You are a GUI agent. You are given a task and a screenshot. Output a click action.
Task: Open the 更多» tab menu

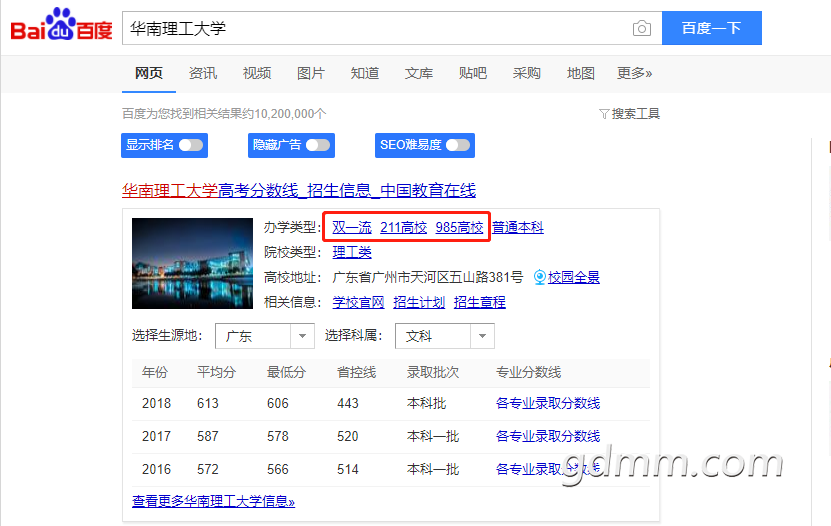click(634, 73)
